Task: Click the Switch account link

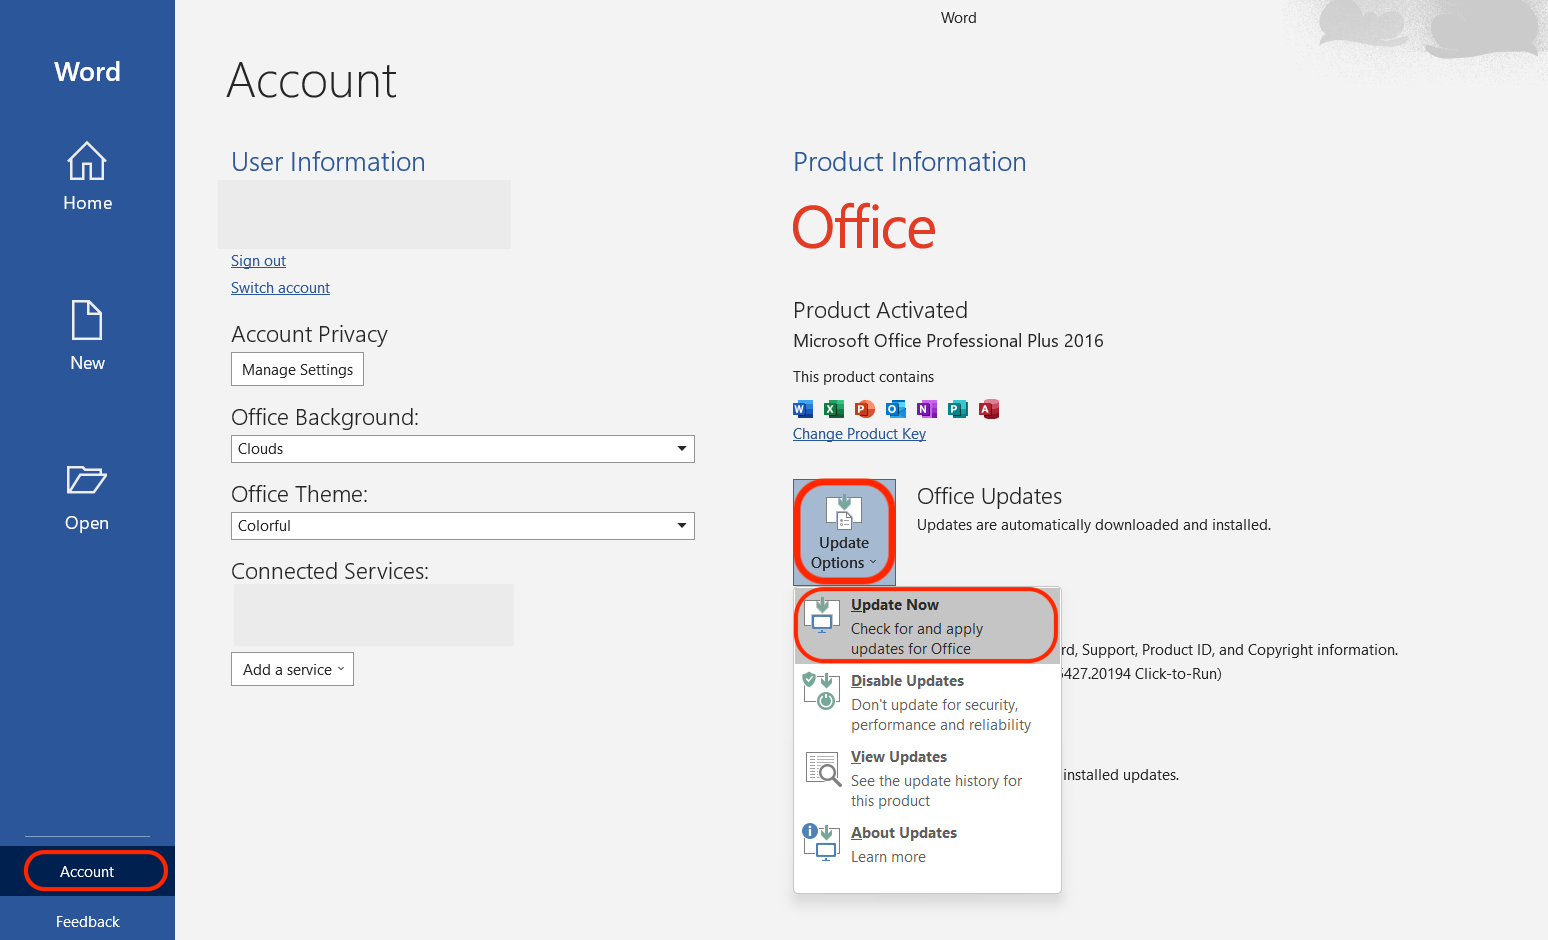Action: pyautogui.click(x=280, y=288)
